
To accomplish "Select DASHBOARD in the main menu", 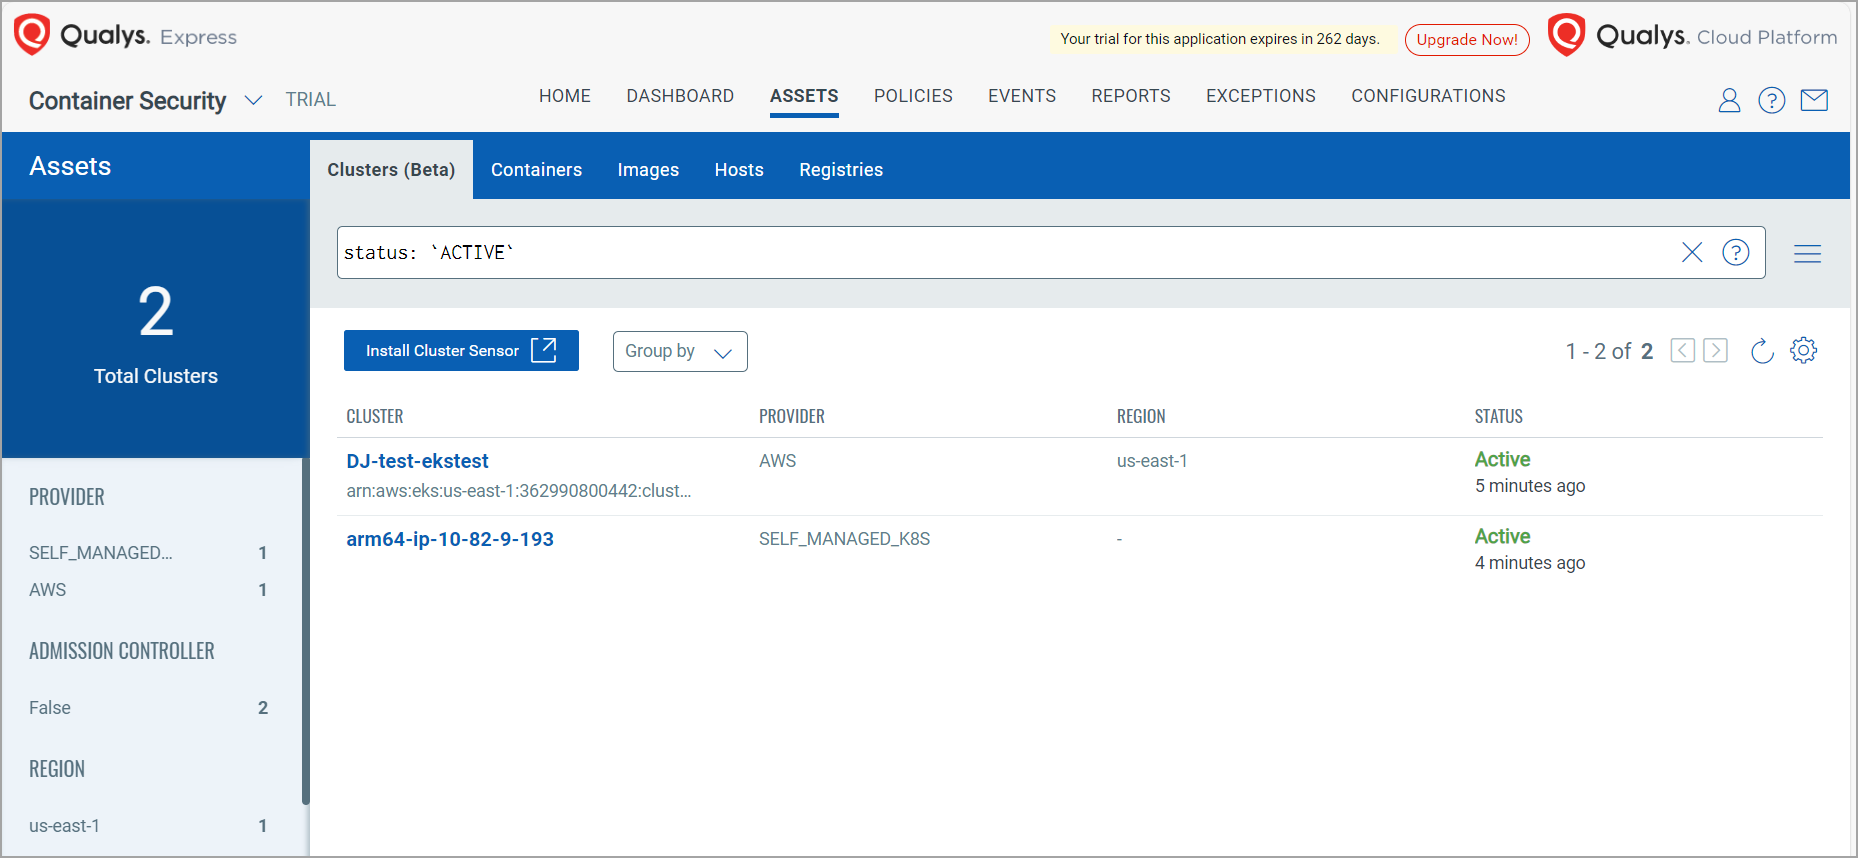I will pyautogui.click(x=680, y=96).
